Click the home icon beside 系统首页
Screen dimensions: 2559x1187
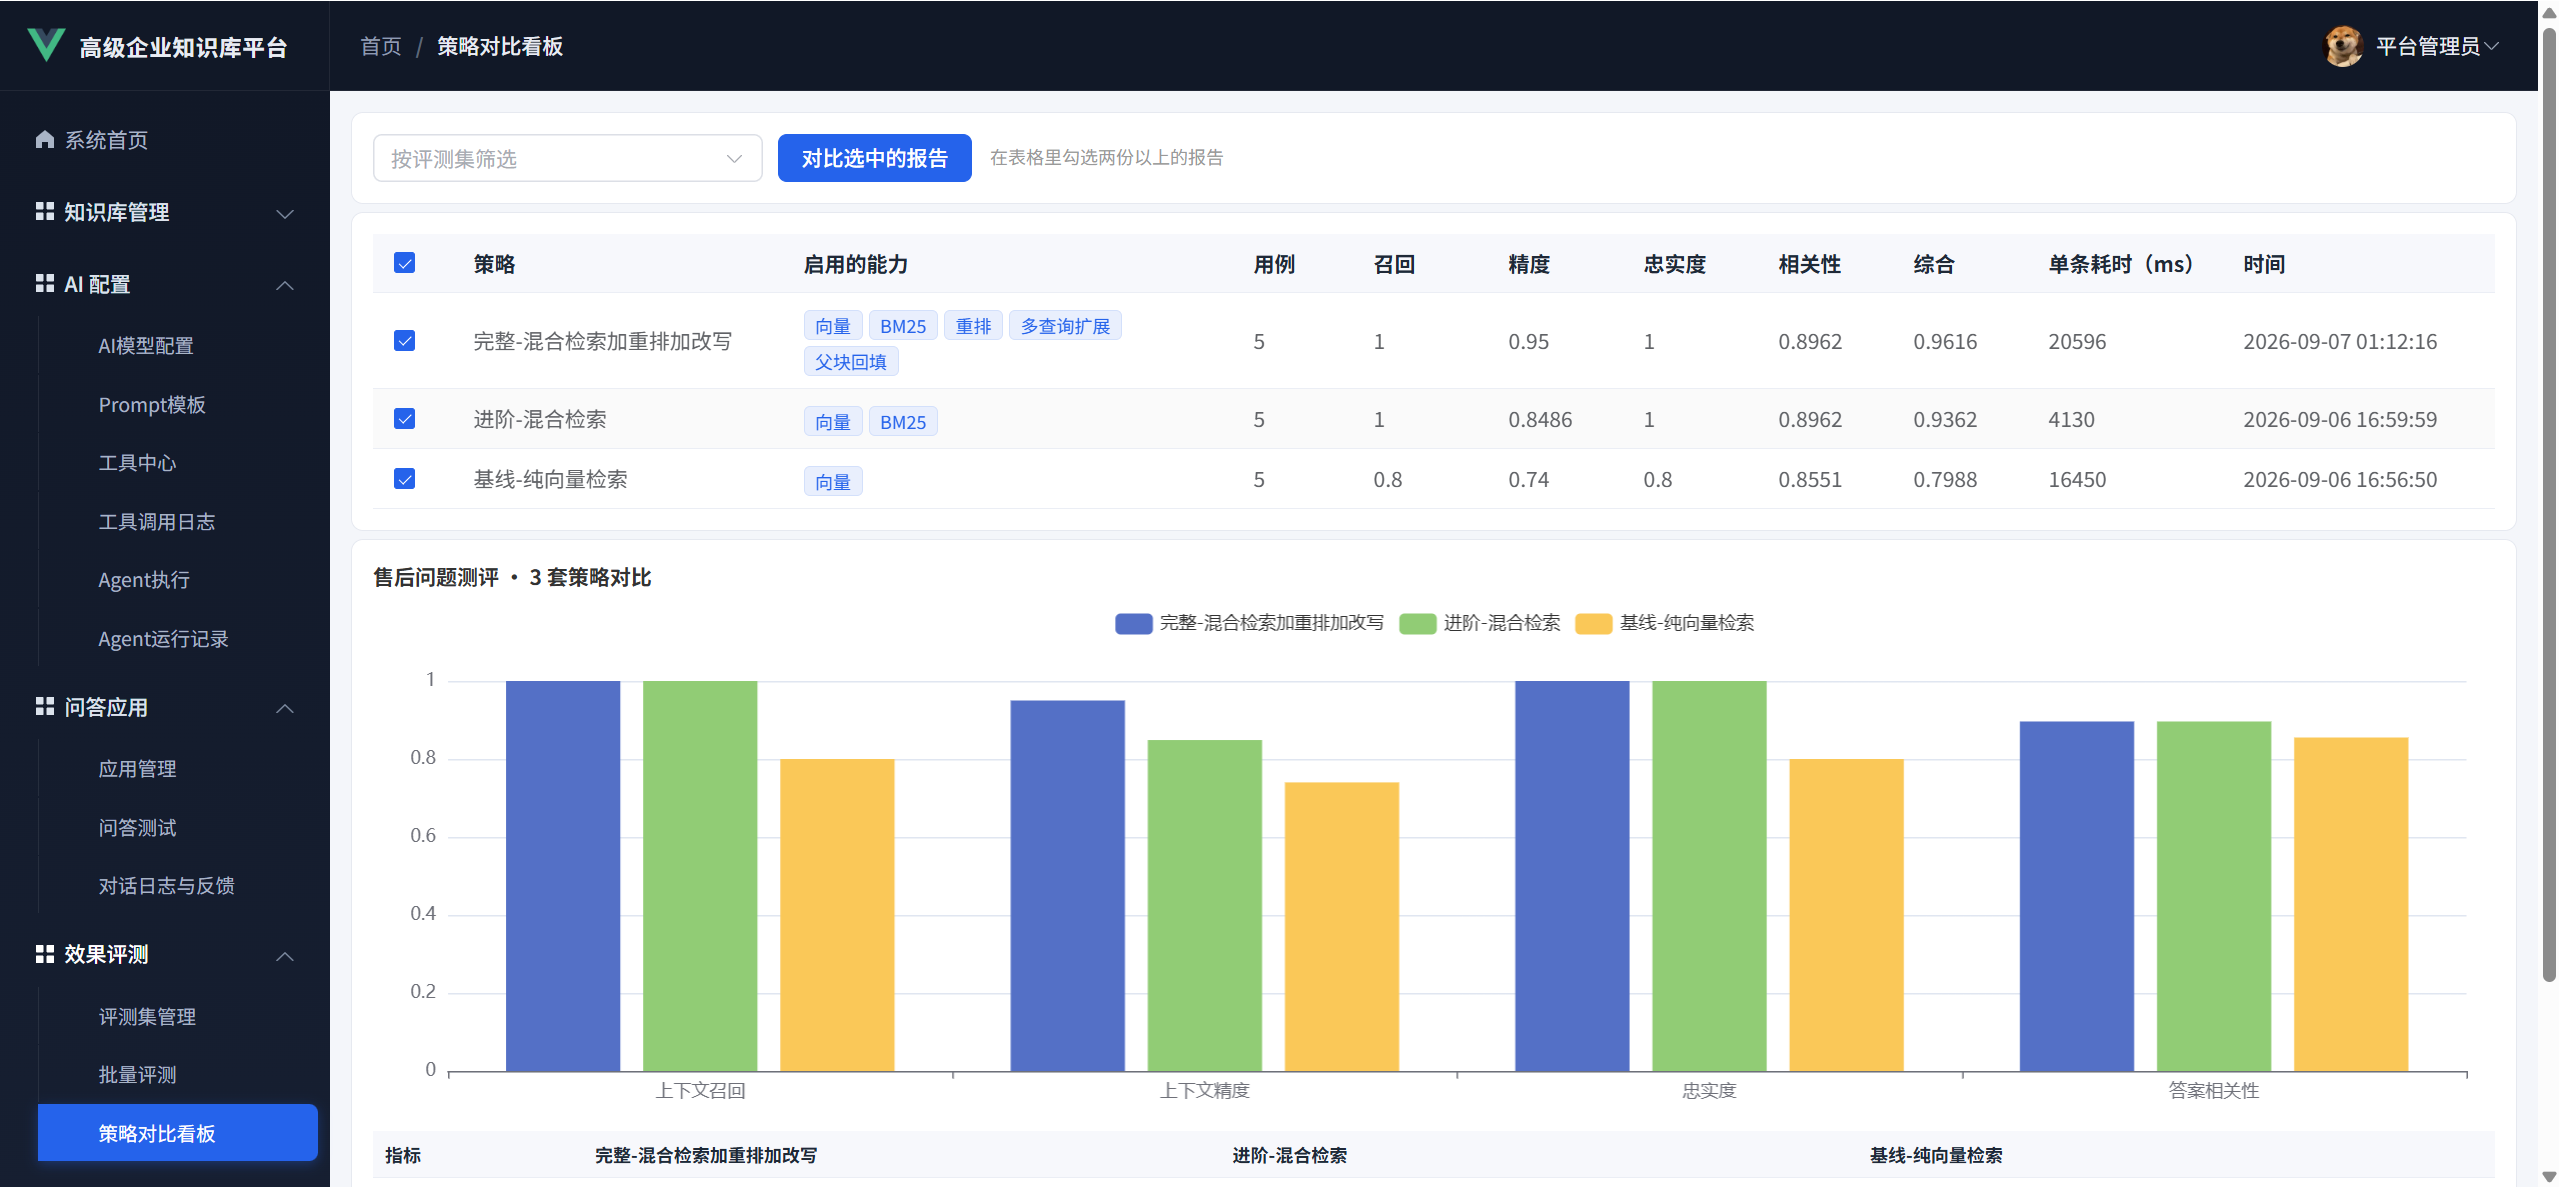pyautogui.click(x=44, y=139)
